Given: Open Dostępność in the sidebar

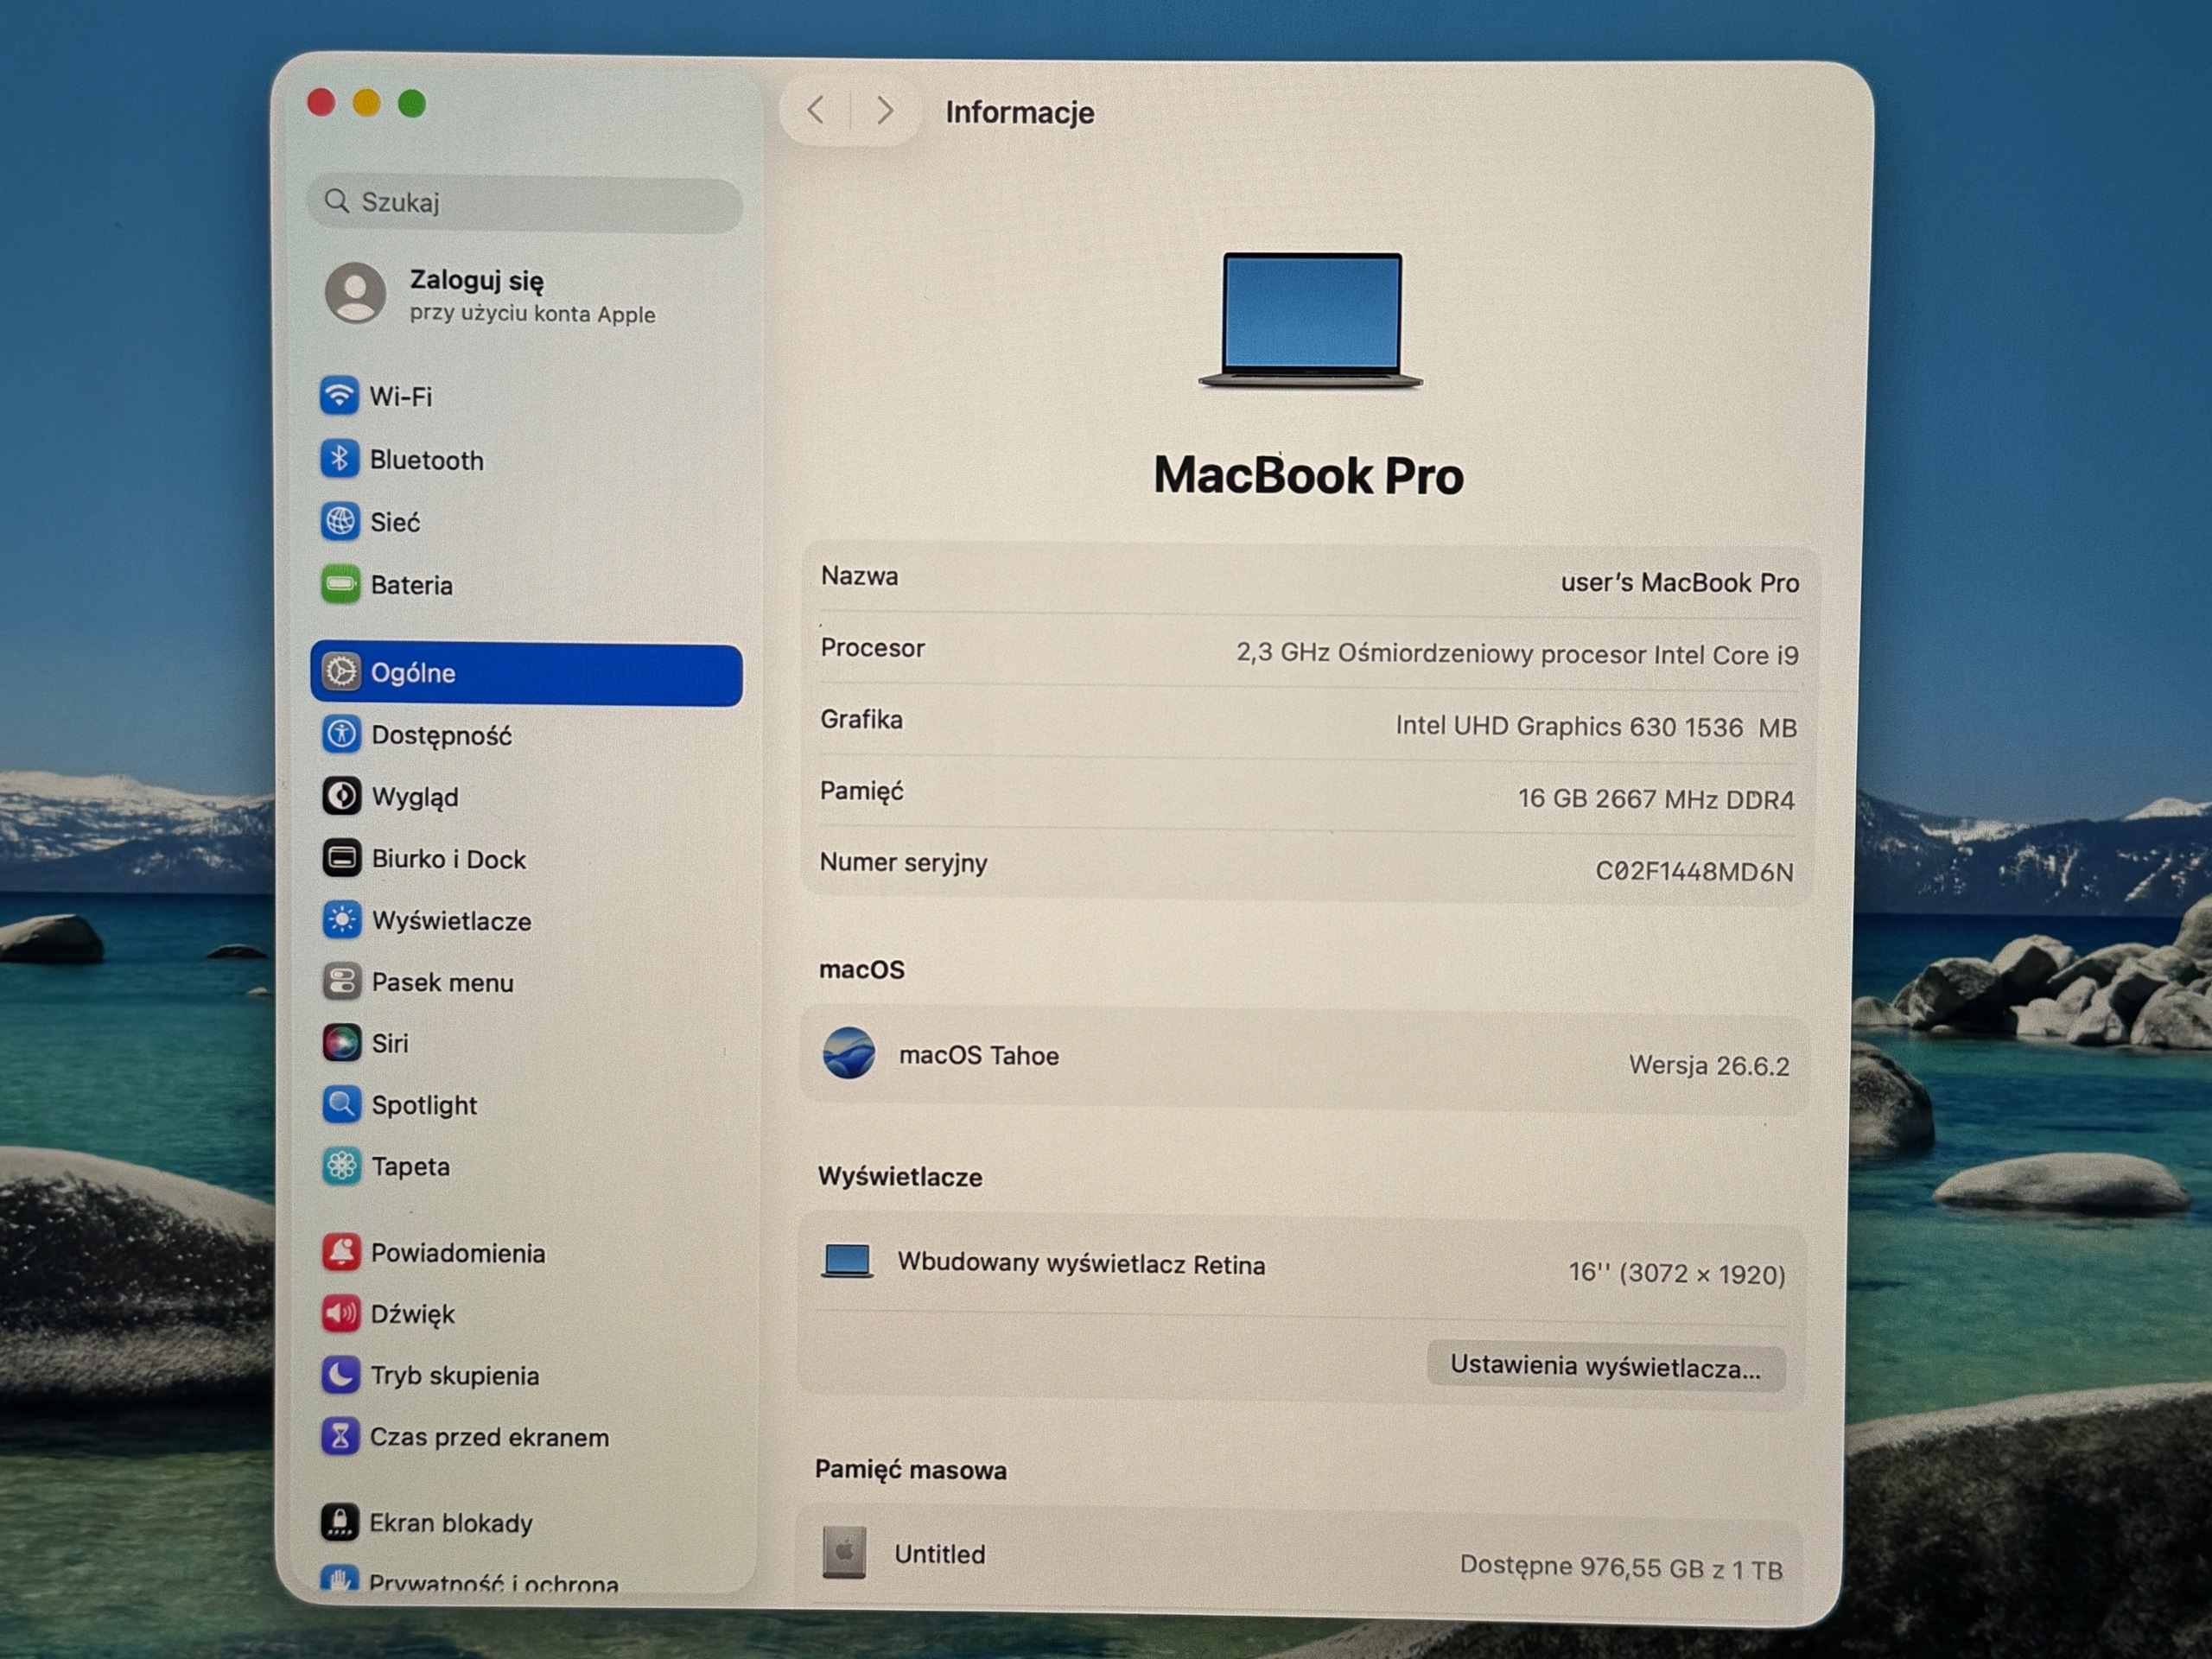Looking at the screenshot, I should (442, 736).
